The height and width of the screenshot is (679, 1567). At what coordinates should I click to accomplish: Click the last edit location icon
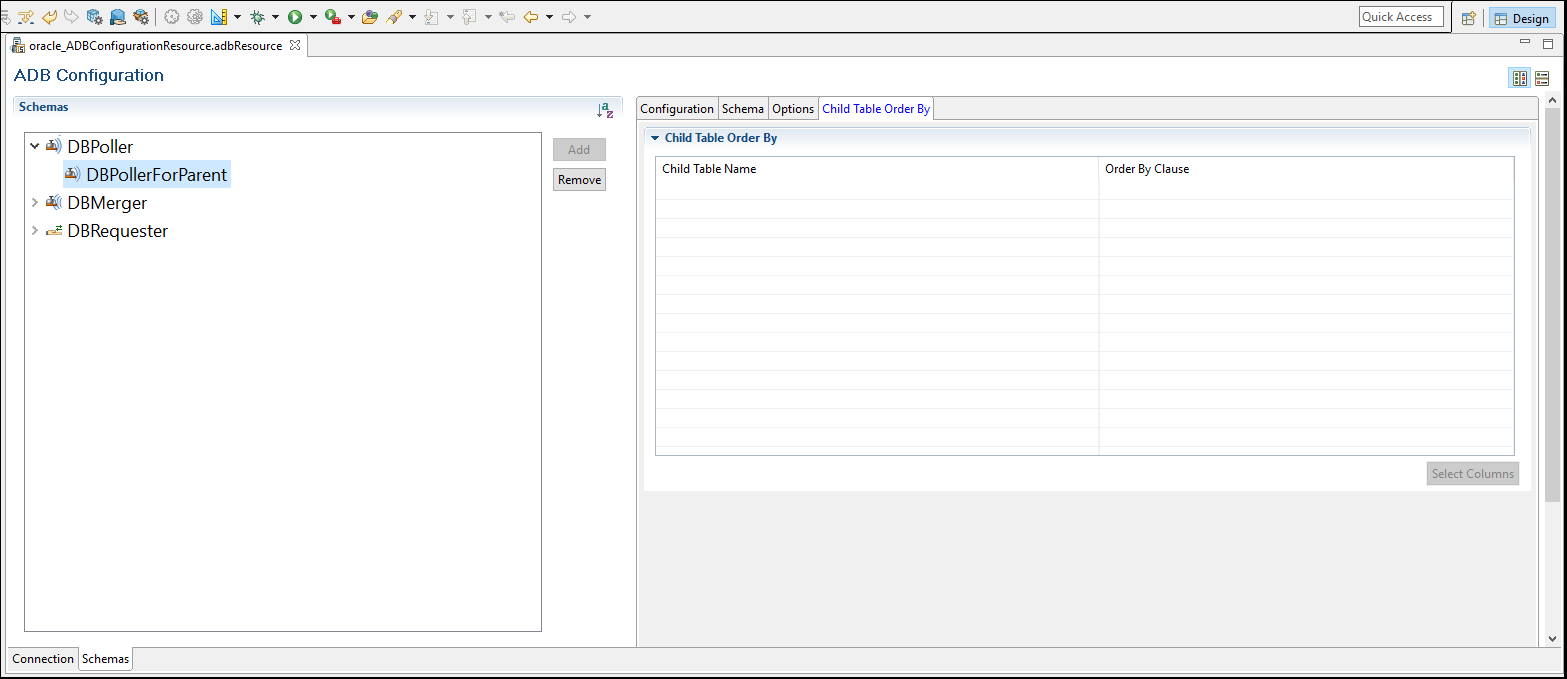(x=507, y=17)
